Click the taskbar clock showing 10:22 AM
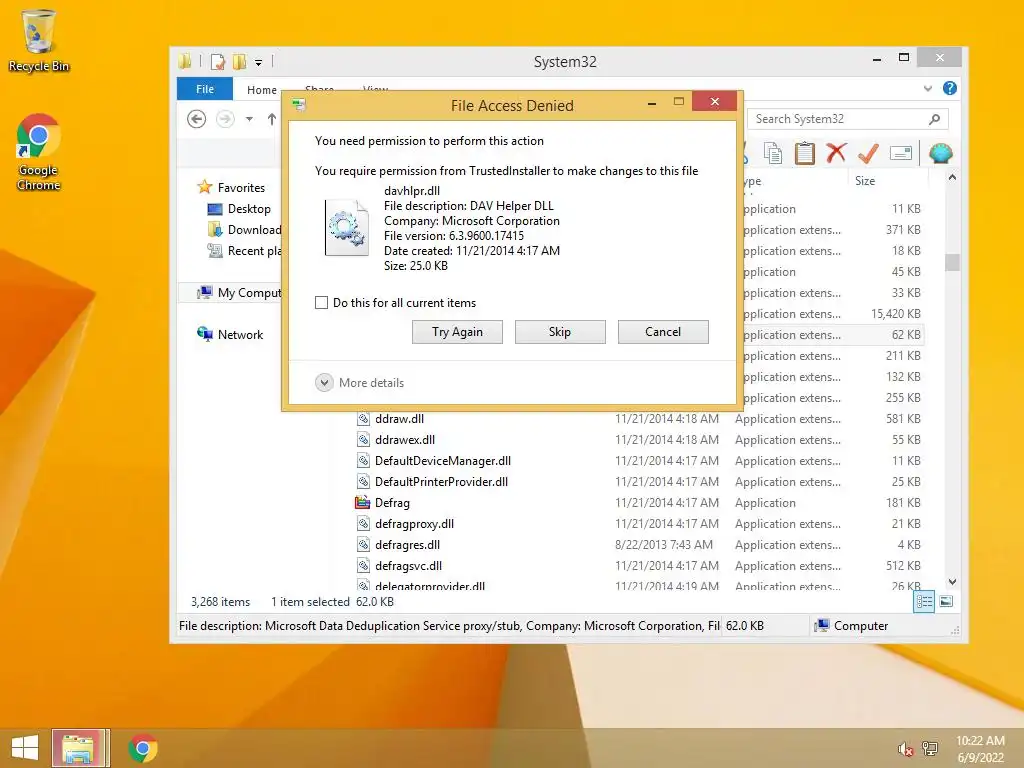This screenshot has width=1024, height=768. [980, 748]
